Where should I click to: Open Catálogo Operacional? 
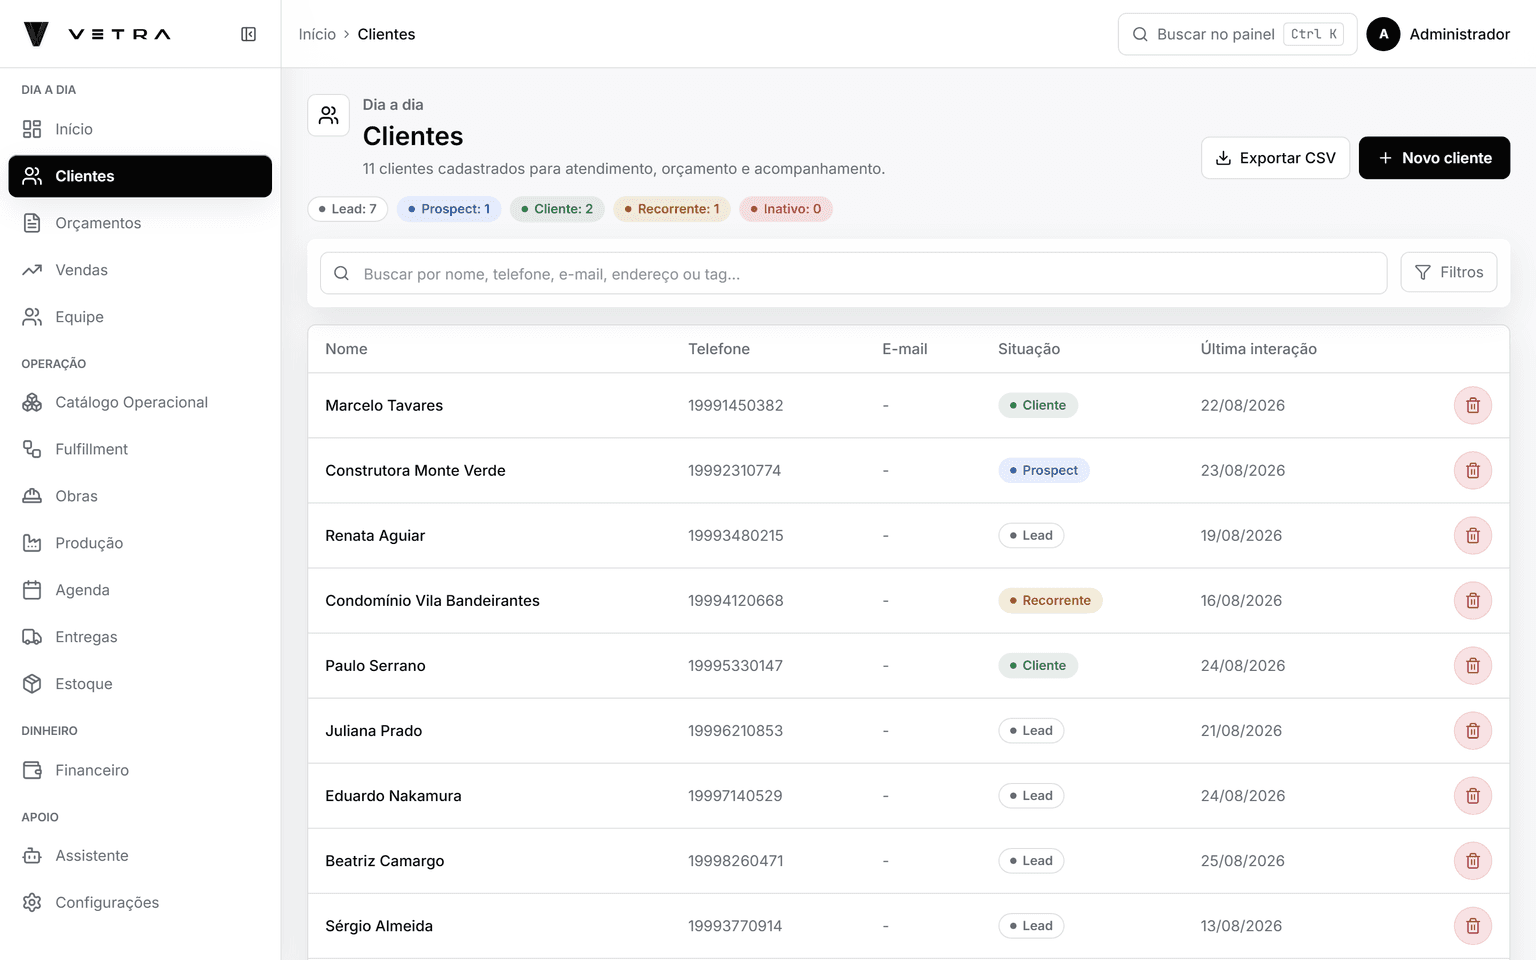(x=140, y=402)
